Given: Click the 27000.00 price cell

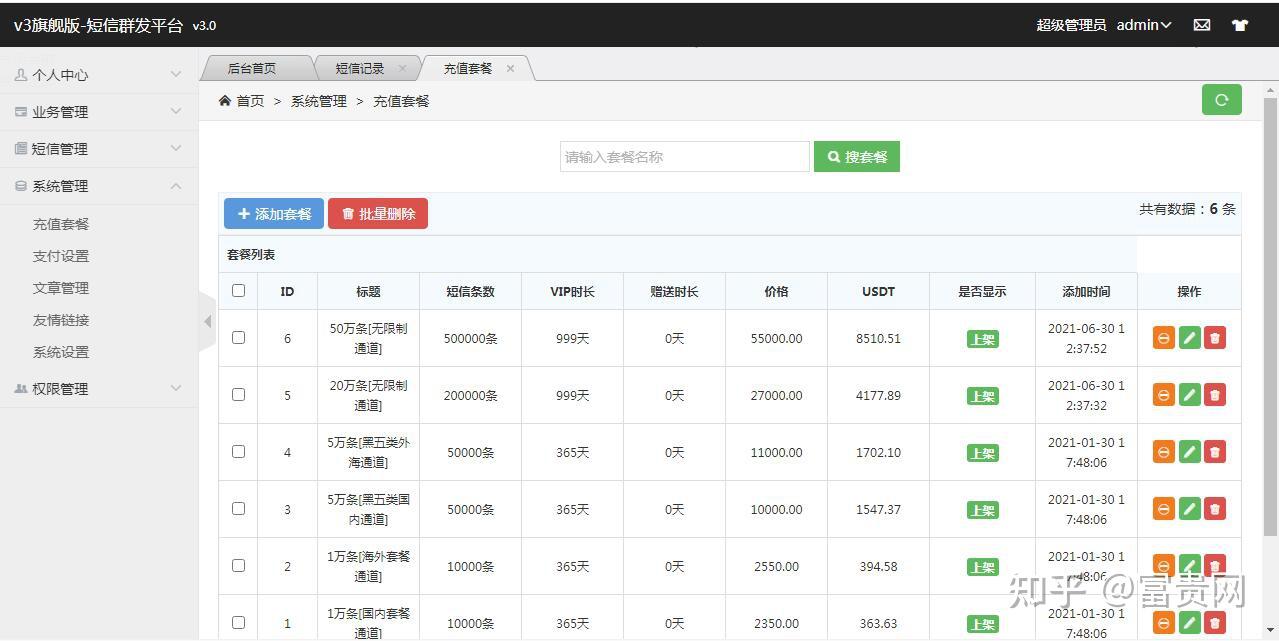Looking at the screenshot, I should (776, 395).
